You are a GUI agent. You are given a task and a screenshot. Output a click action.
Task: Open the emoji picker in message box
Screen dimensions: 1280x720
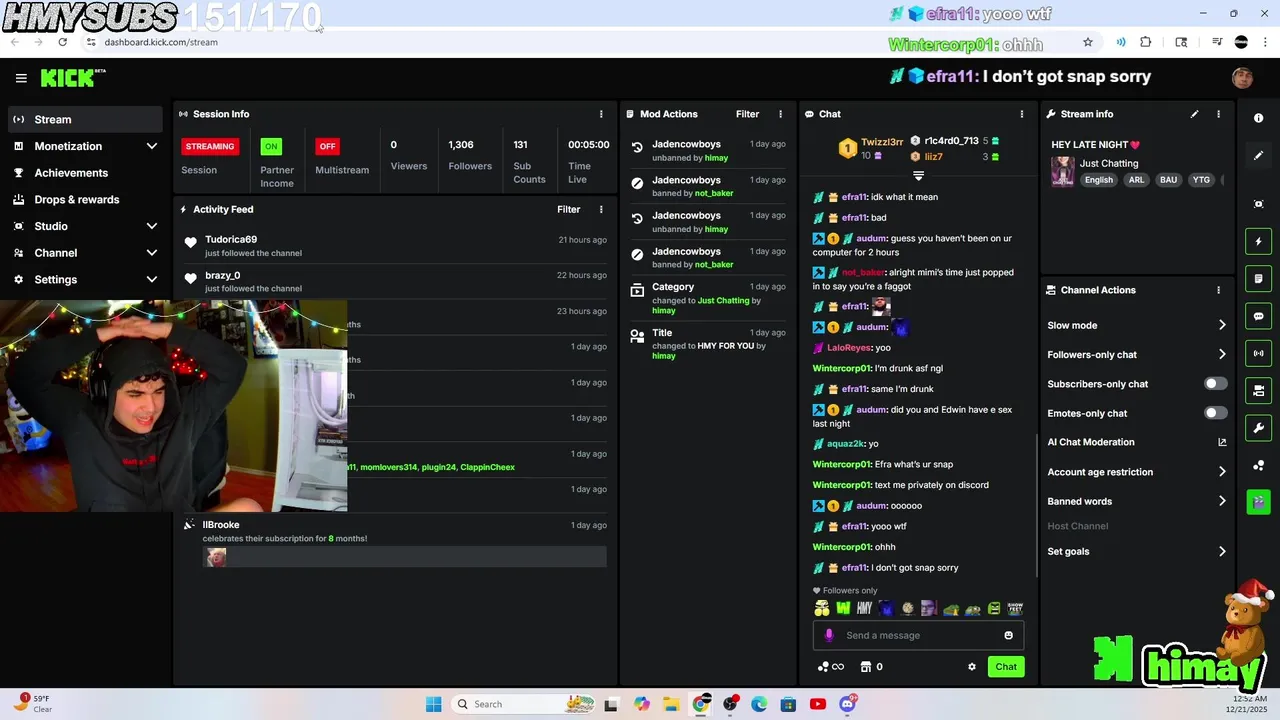1008,635
